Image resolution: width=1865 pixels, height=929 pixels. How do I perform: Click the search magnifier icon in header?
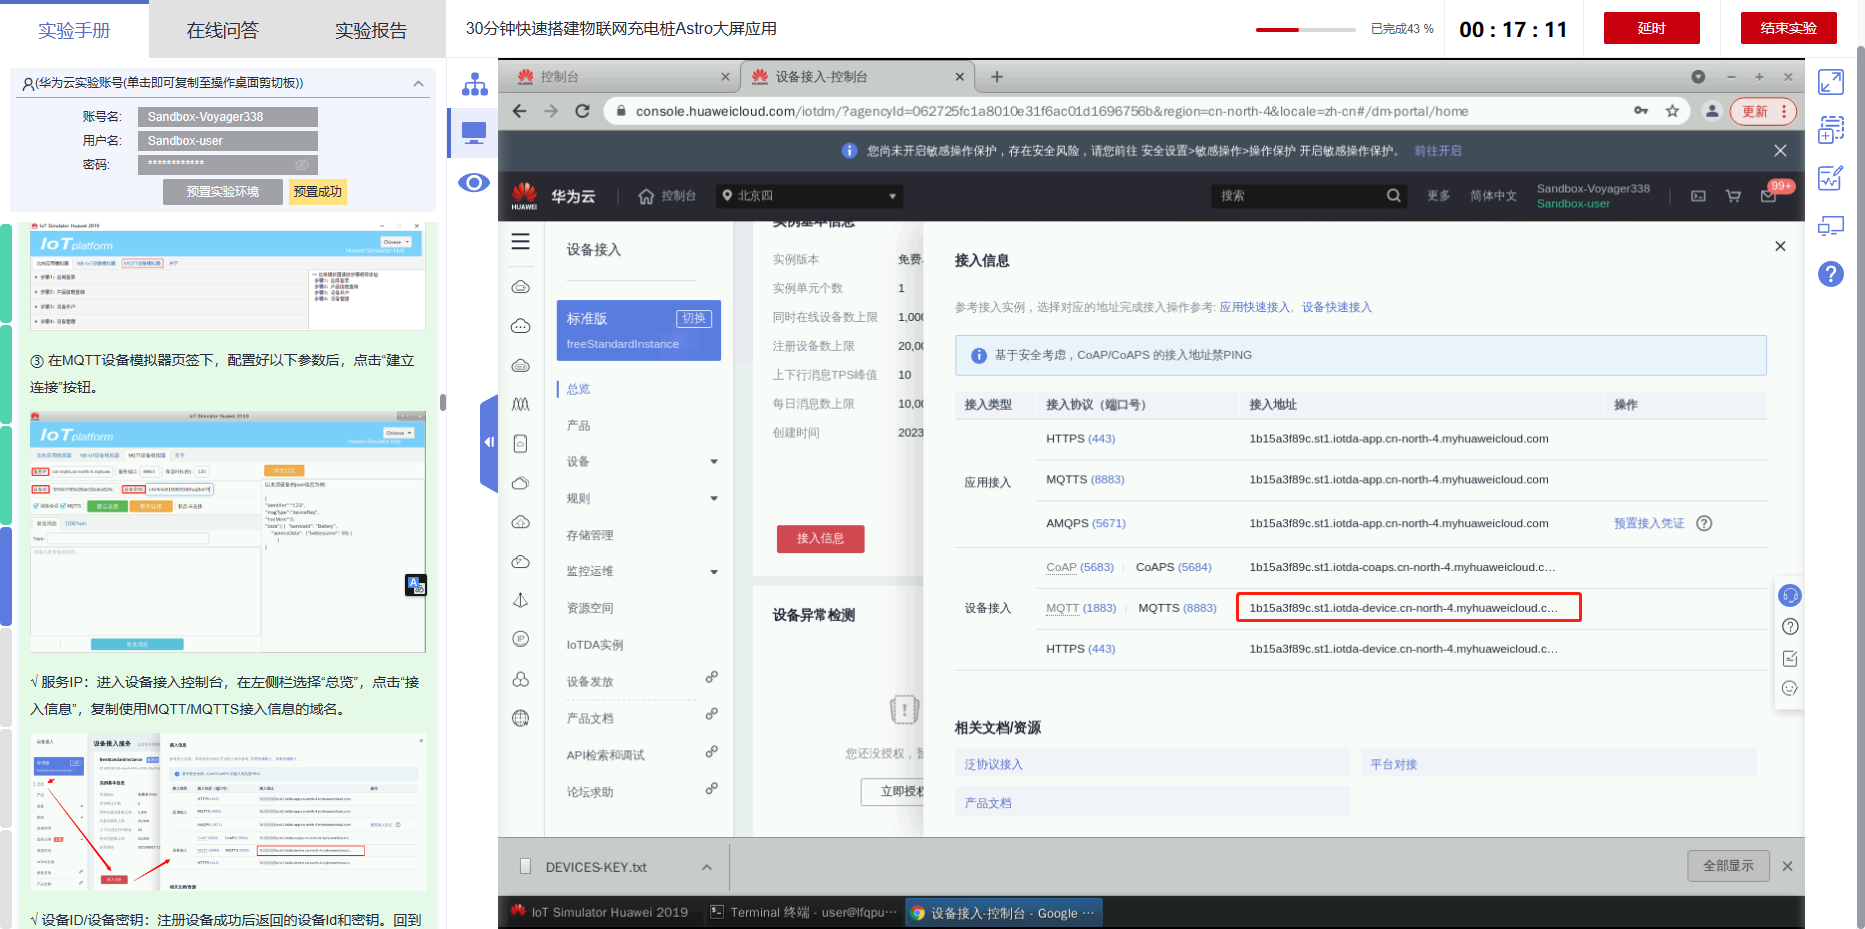tap(1394, 196)
